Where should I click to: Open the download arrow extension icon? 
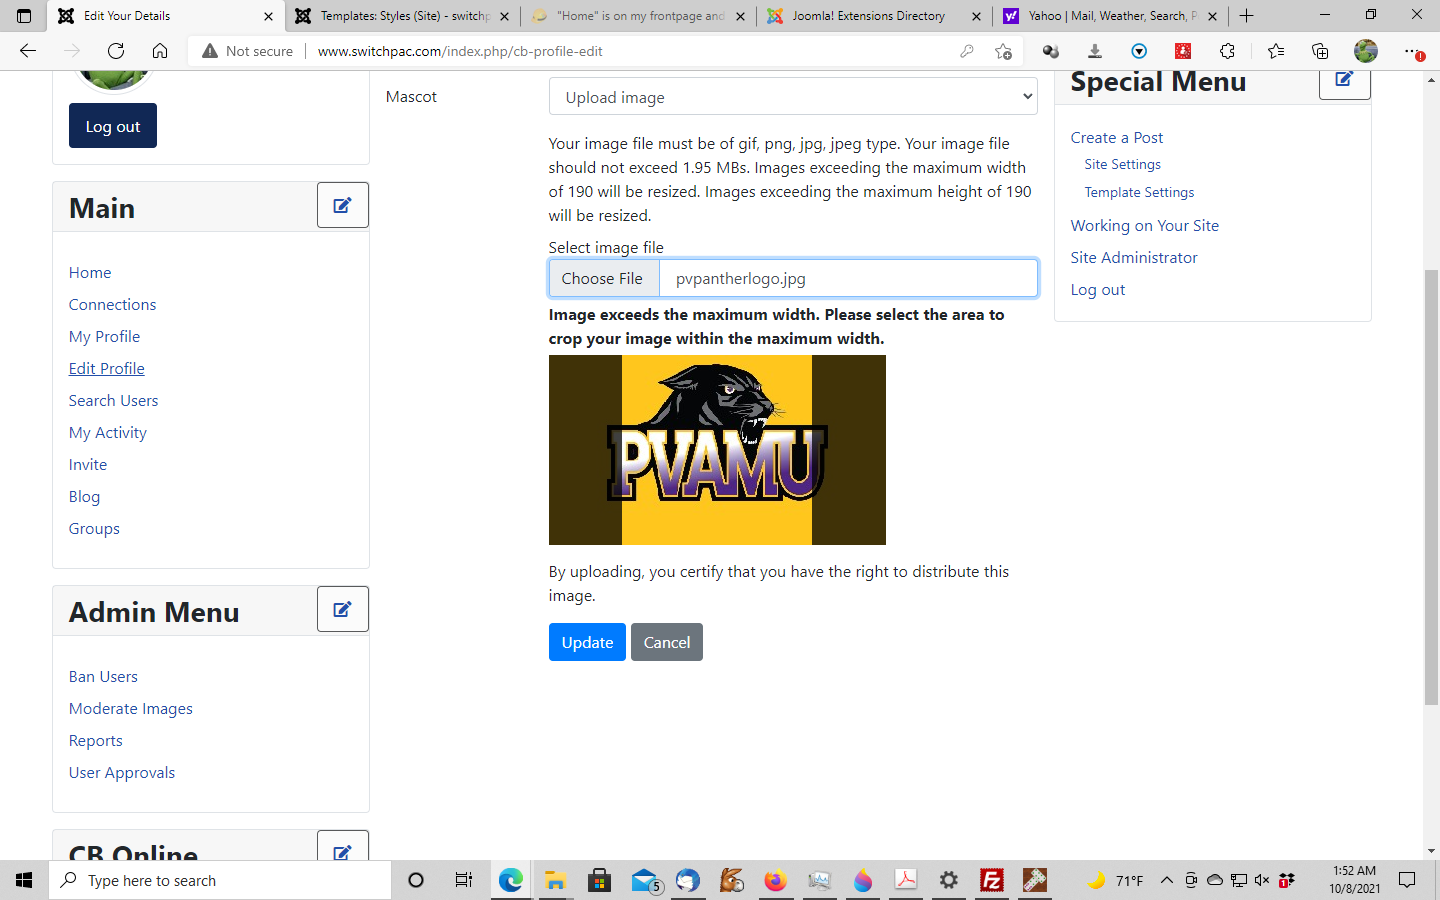click(x=1095, y=51)
